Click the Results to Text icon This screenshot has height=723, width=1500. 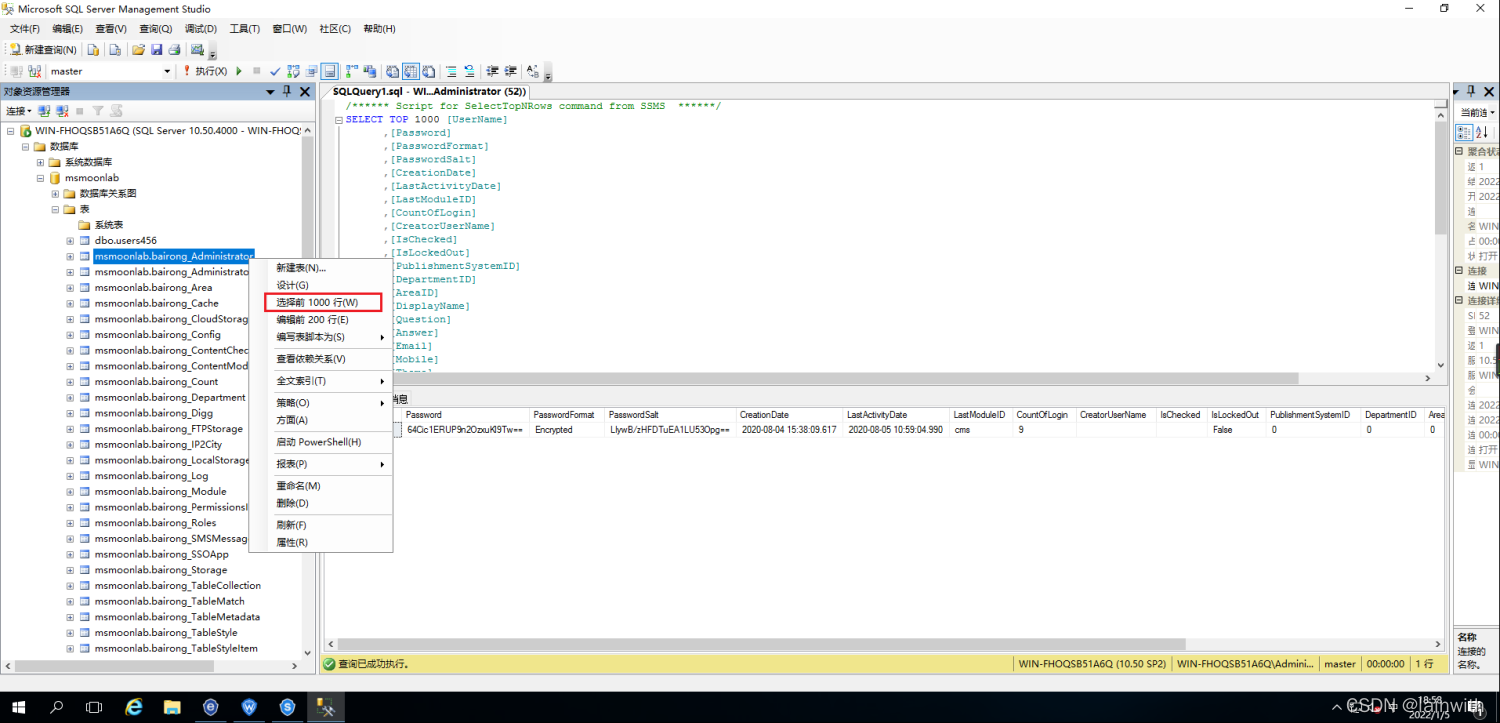pyautogui.click(x=392, y=71)
